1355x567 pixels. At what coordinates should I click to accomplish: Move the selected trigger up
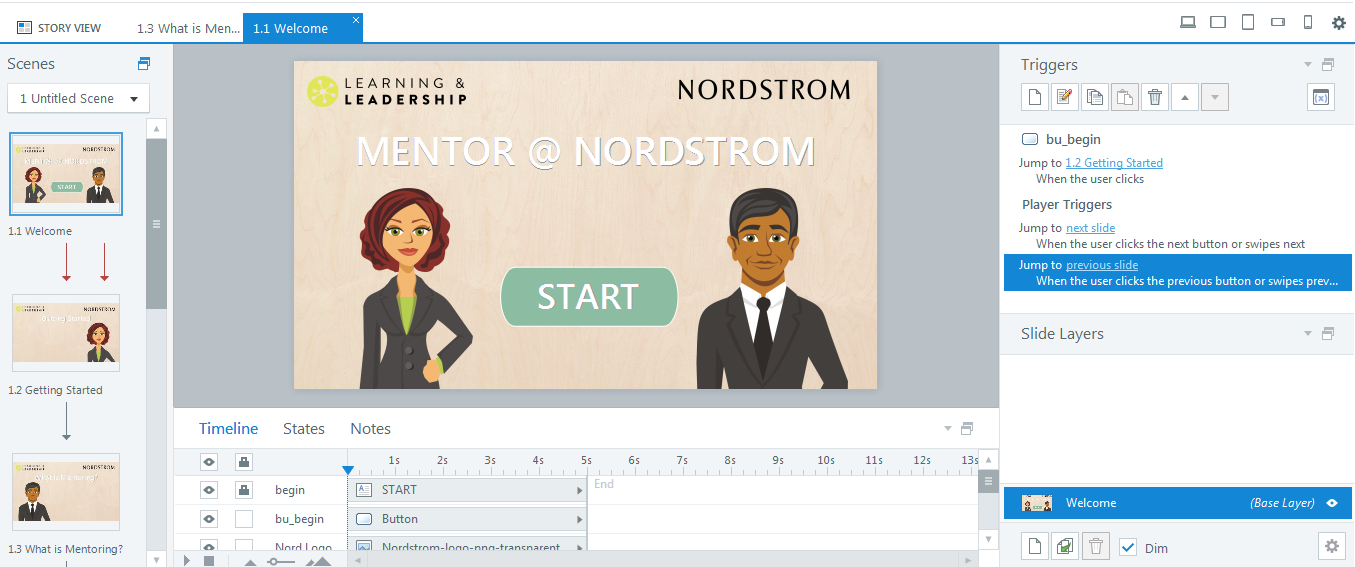pos(1185,97)
